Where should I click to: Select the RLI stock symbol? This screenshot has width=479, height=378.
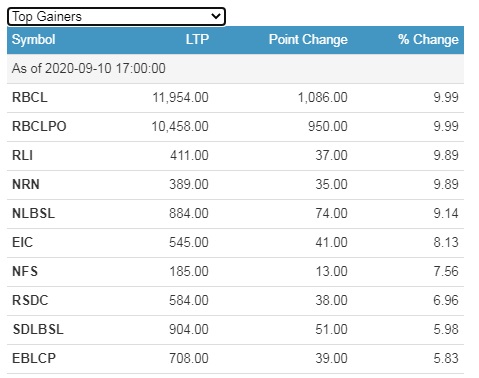(x=22, y=155)
